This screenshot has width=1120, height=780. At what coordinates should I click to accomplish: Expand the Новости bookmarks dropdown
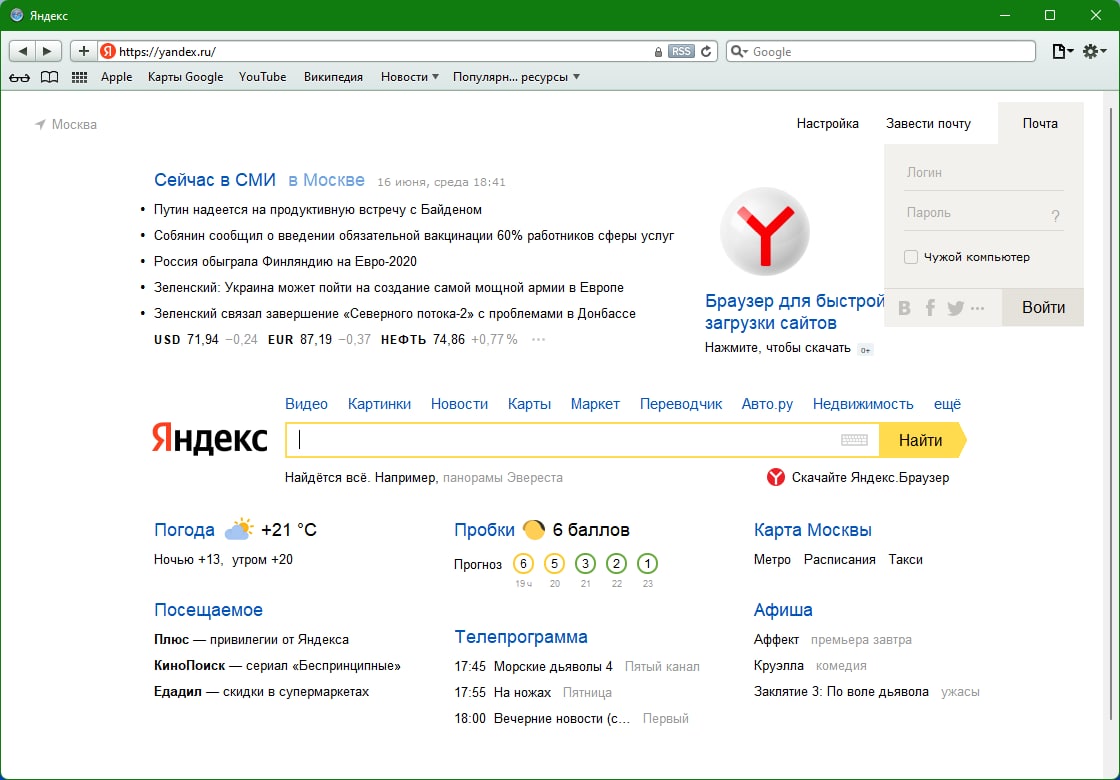(x=409, y=77)
